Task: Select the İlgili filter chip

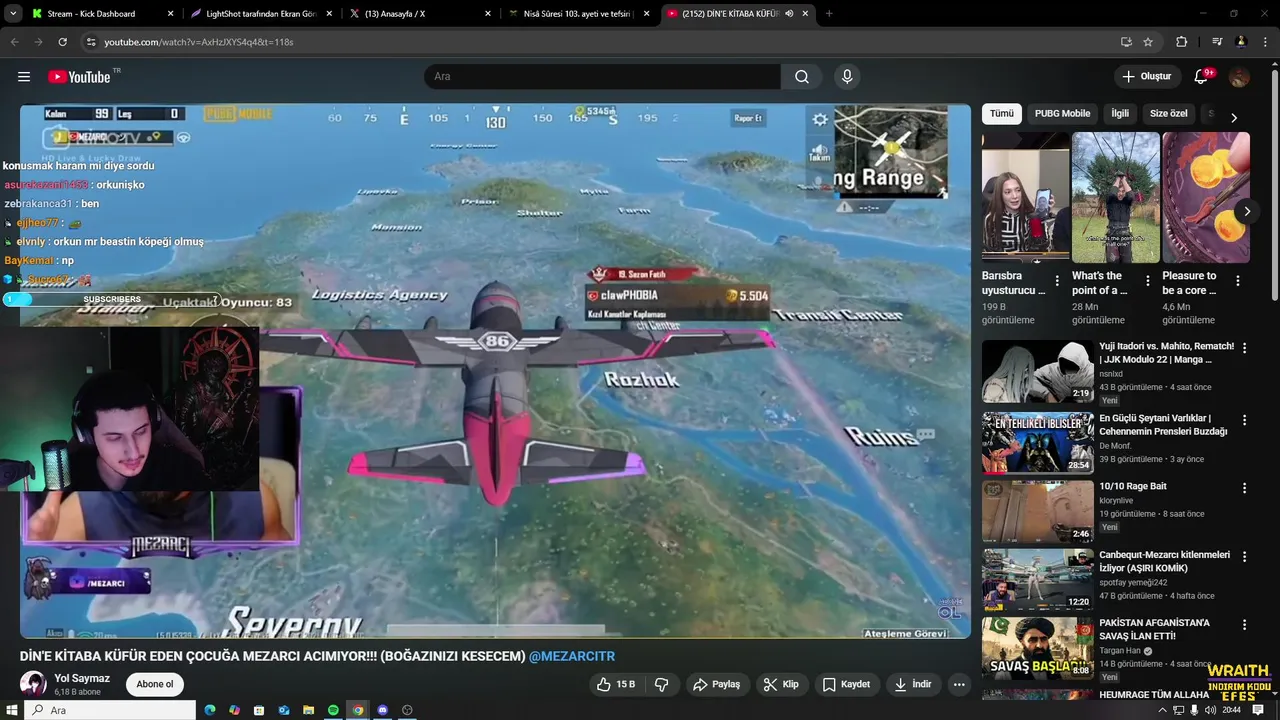Action: pos(1120,114)
